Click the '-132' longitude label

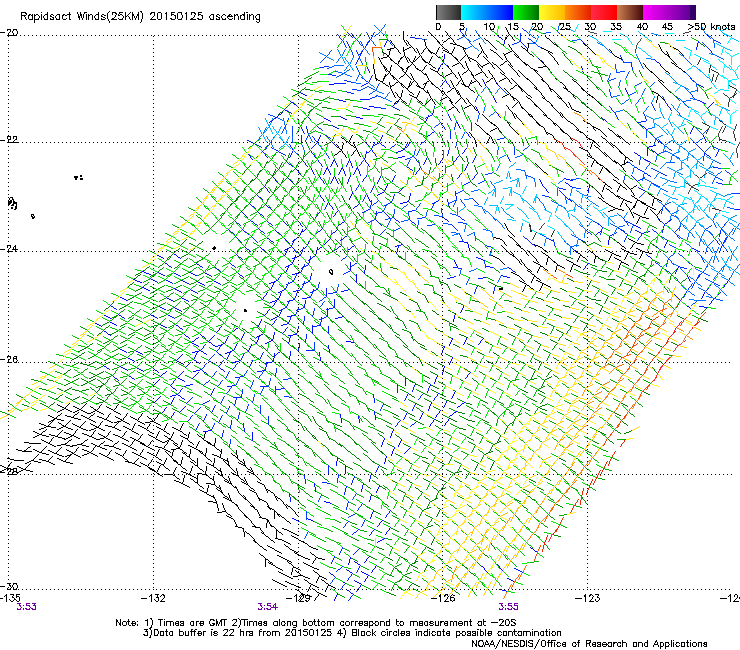pyautogui.click(x=153, y=598)
